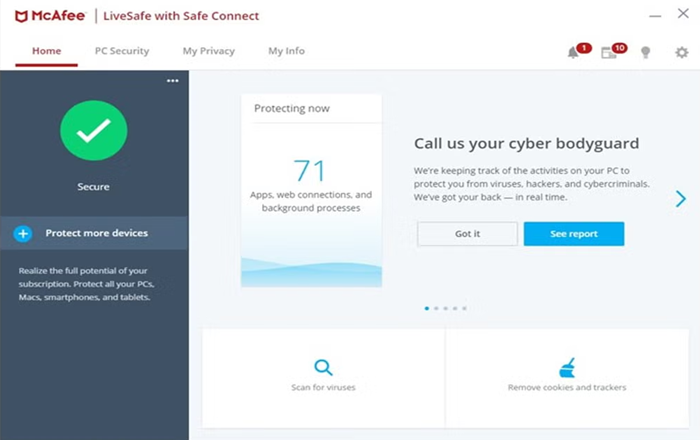
Task: Switch to the Home tab
Action: pyautogui.click(x=46, y=51)
